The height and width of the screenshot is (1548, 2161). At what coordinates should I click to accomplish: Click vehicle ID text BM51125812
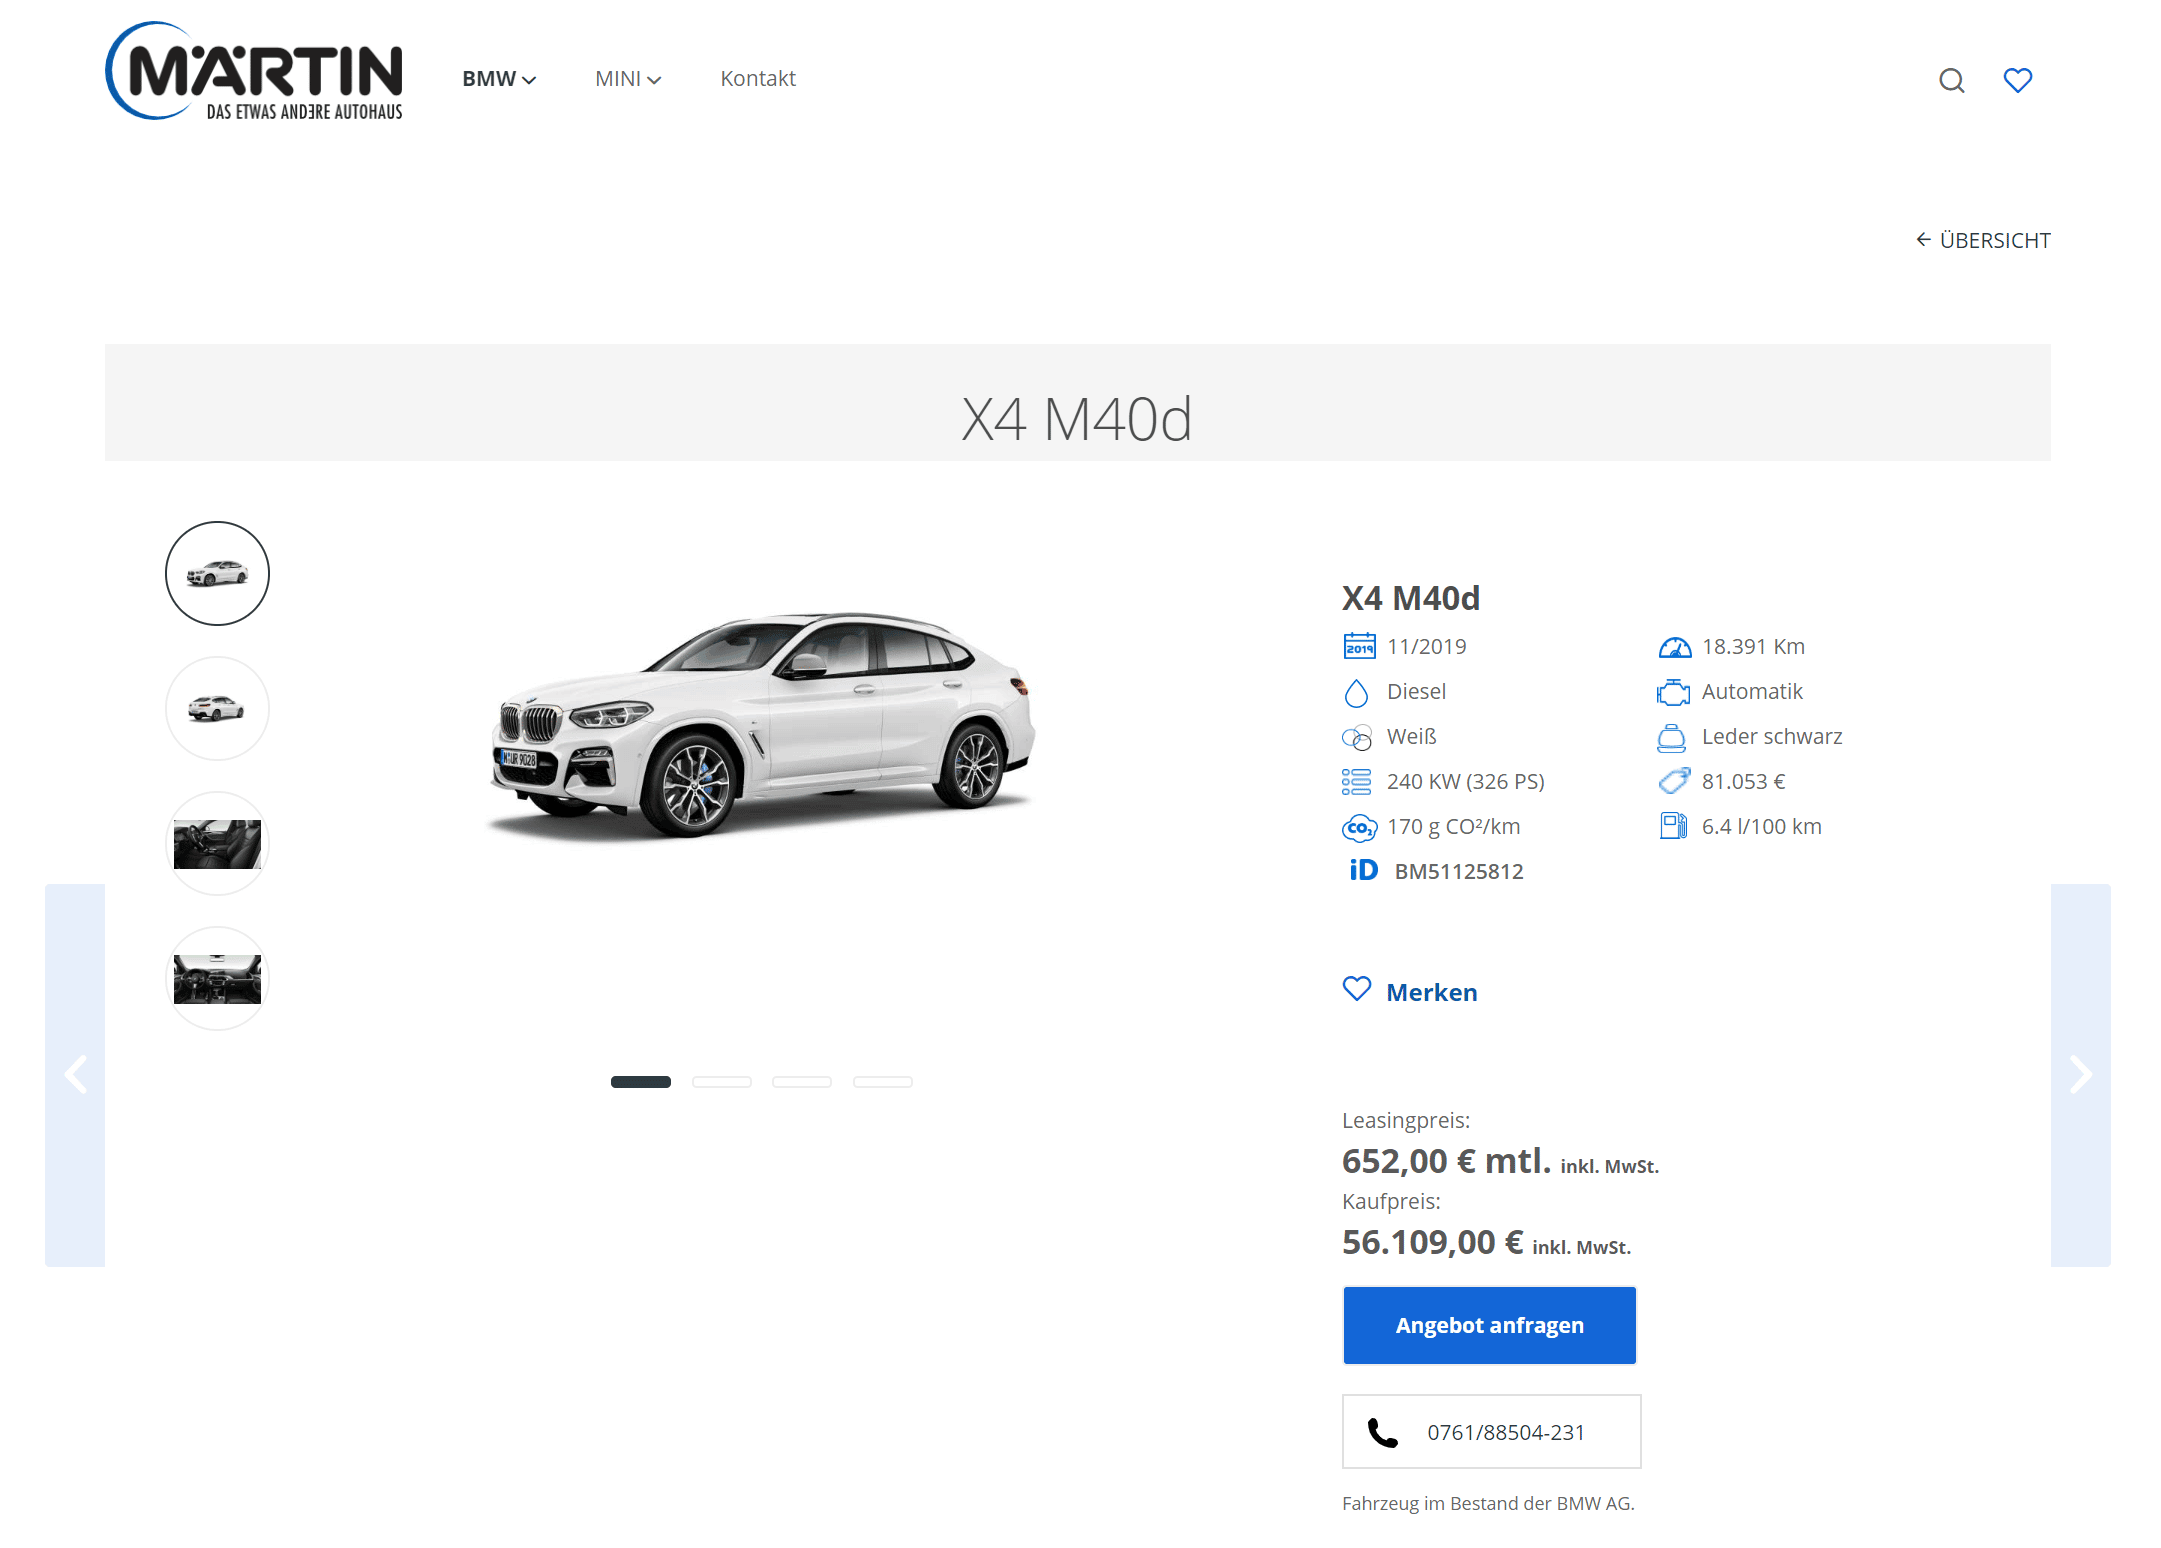coord(1459,871)
